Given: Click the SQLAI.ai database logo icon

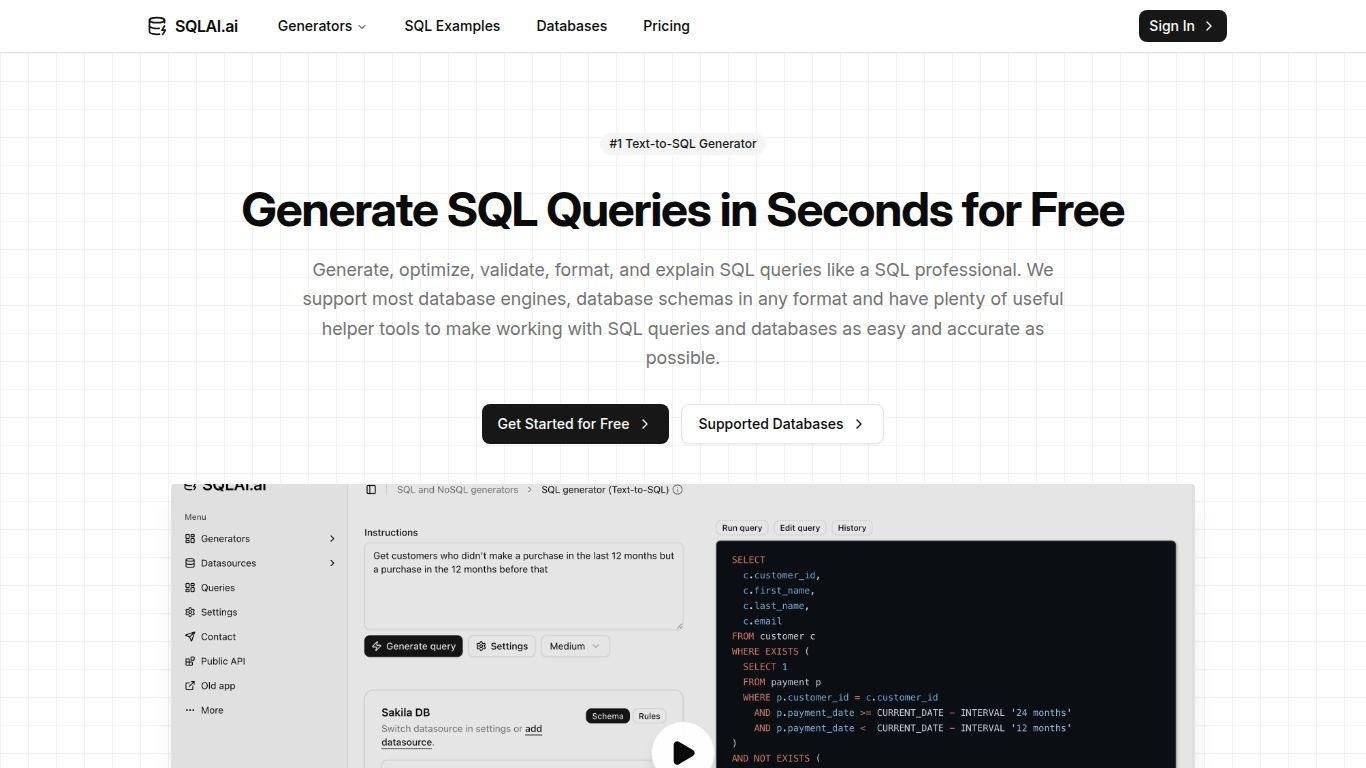Looking at the screenshot, I should coord(157,26).
